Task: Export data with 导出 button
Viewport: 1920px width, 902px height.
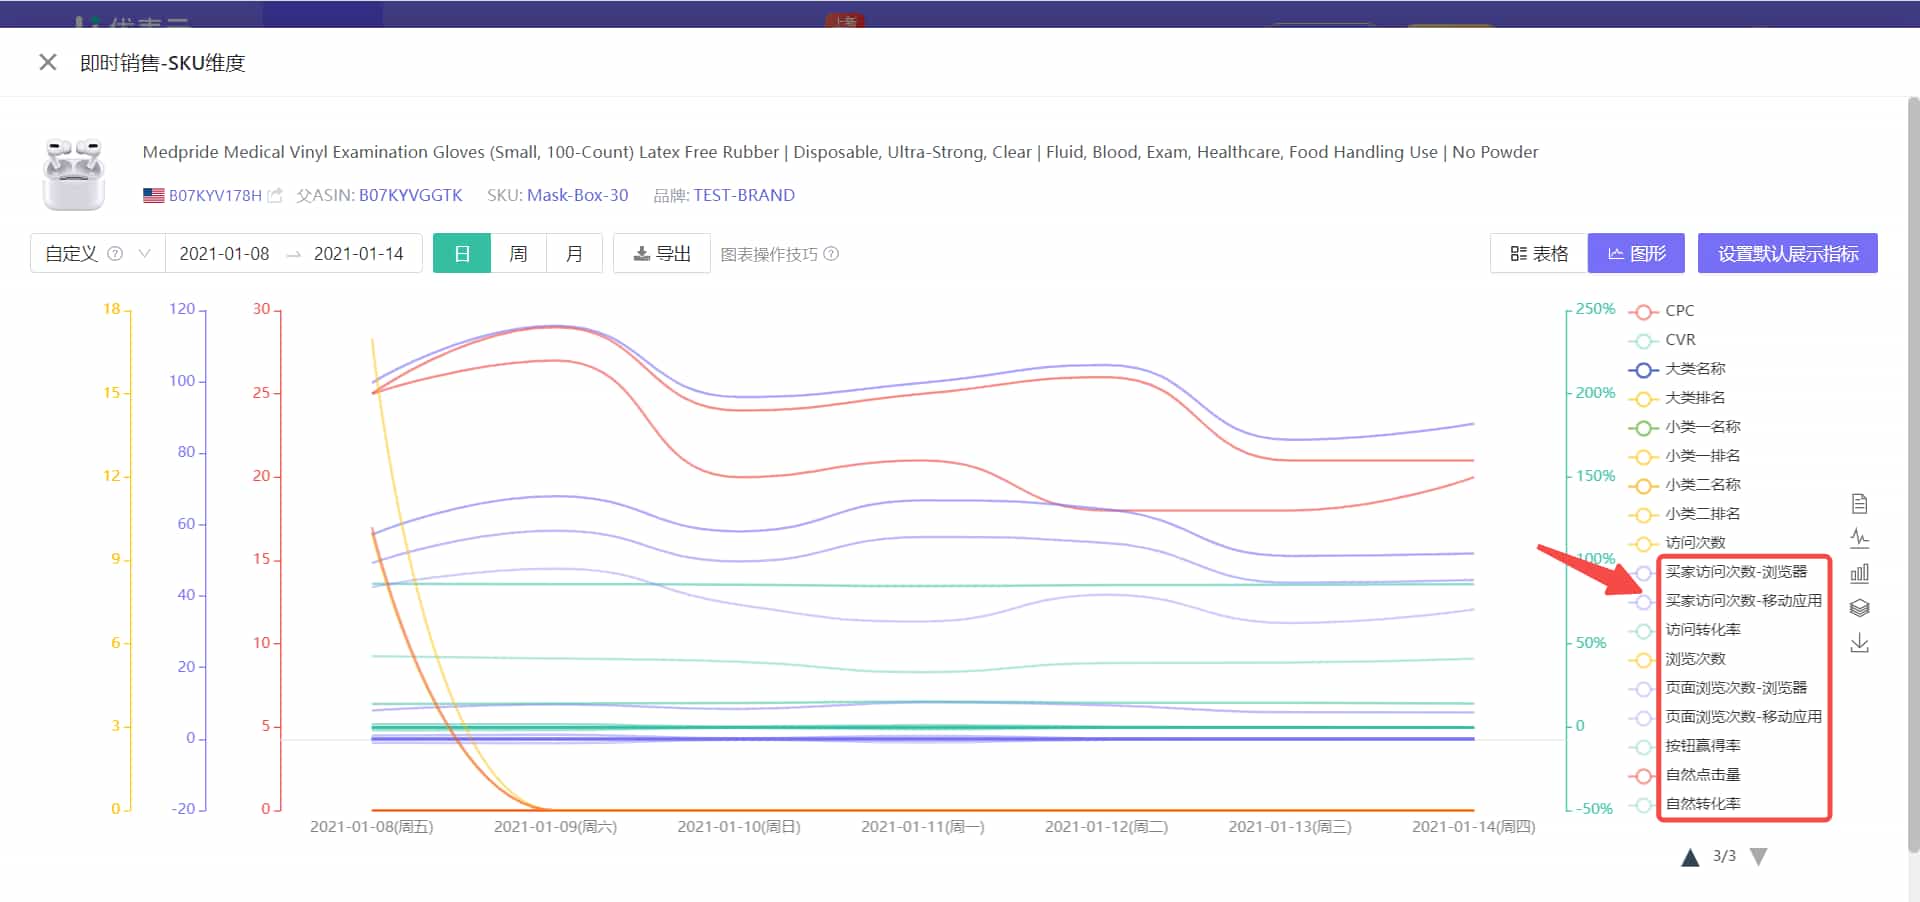Action: pyautogui.click(x=662, y=254)
